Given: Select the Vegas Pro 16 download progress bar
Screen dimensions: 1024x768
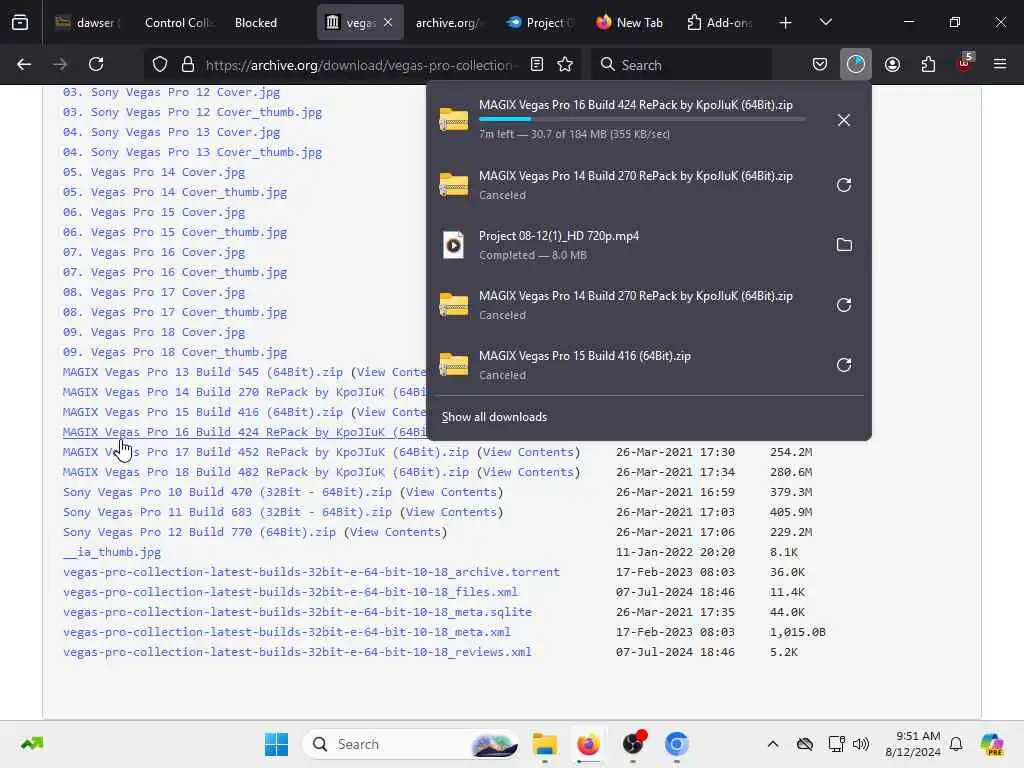Looking at the screenshot, I should click(642, 119).
